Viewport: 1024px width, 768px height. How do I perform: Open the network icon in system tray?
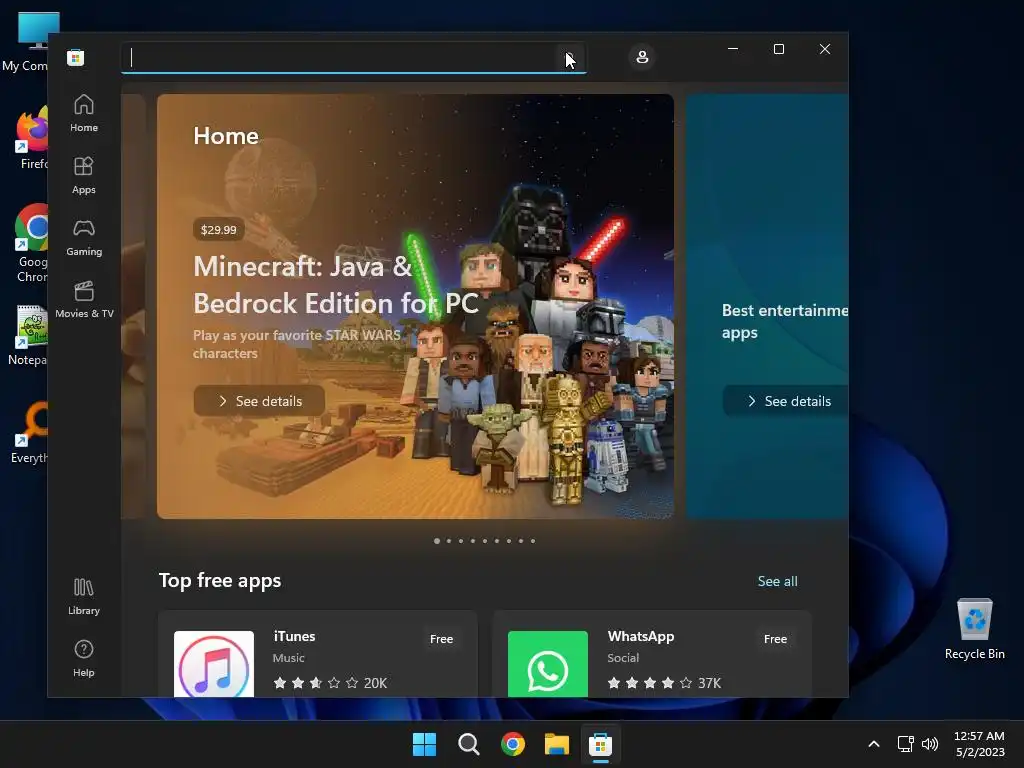click(905, 744)
